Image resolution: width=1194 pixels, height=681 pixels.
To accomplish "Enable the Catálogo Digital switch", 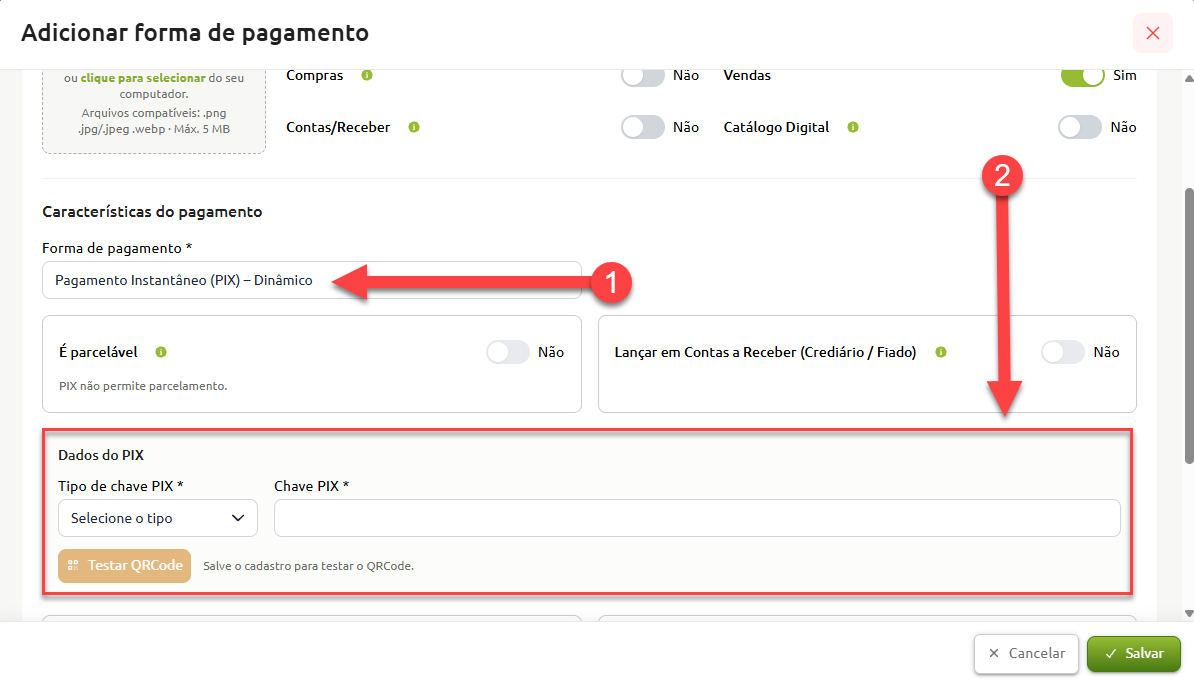I will (1080, 127).
